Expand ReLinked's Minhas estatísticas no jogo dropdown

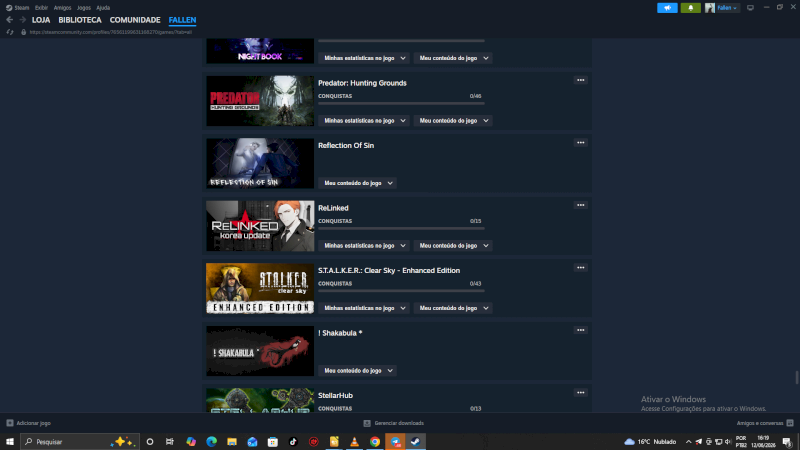(x=364, y=245)
